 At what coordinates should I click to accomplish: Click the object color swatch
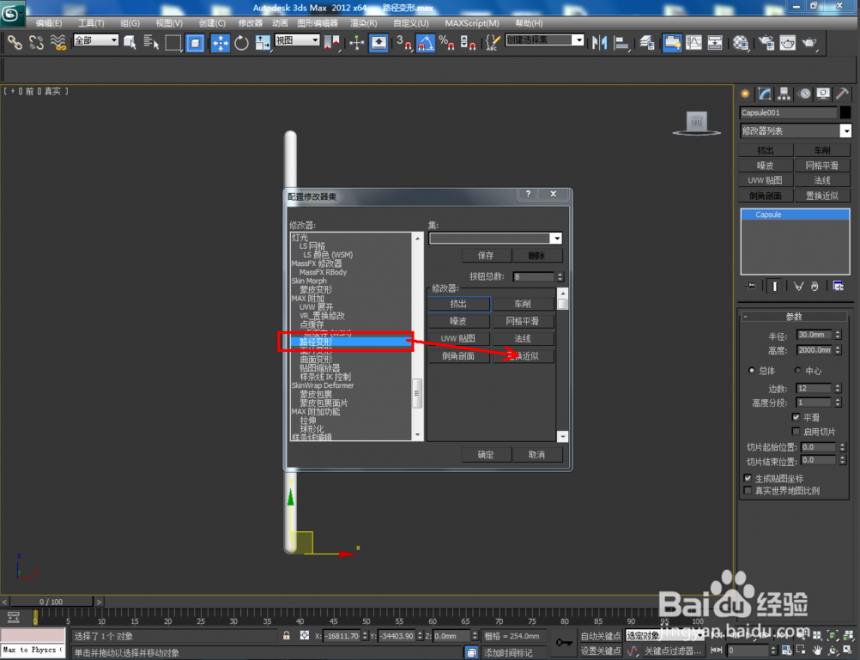[845, 112]
